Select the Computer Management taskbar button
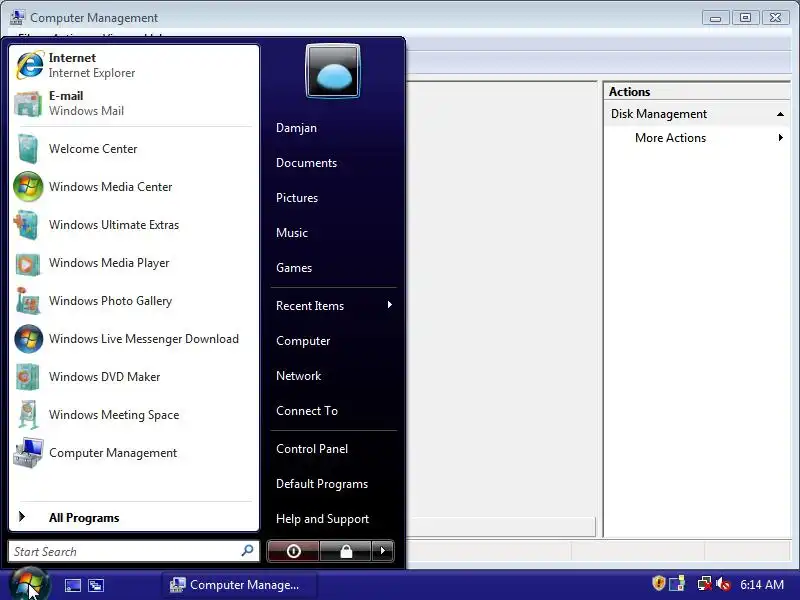Screen dimensions: 800x600 click(240, 585)
